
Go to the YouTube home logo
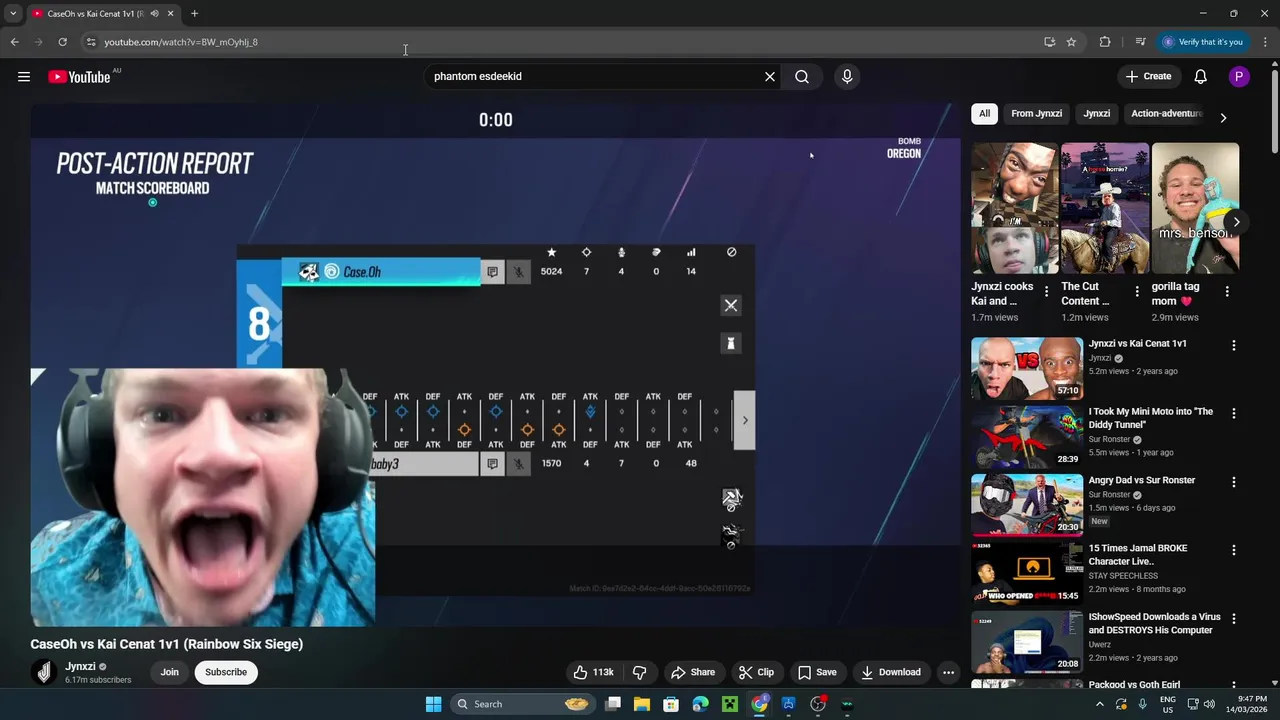point(79,77)
